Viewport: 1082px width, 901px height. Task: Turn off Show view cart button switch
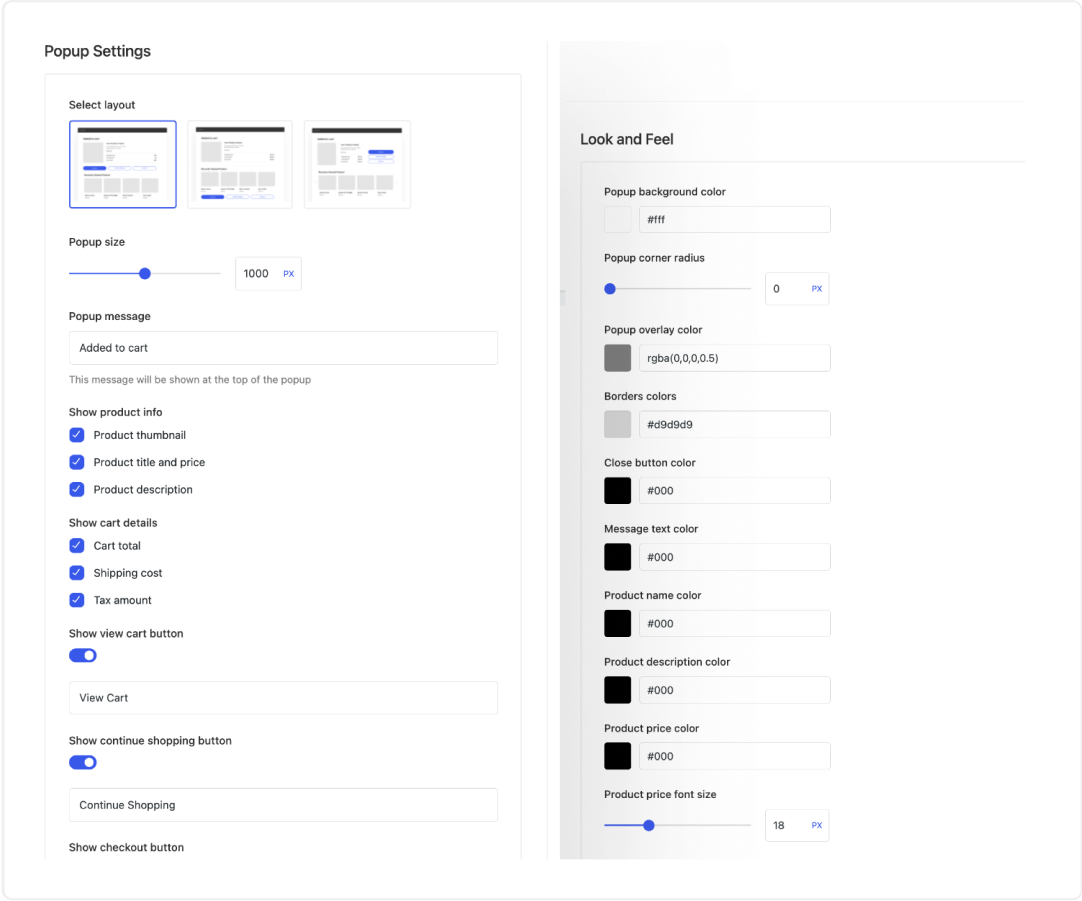(83, 655)
